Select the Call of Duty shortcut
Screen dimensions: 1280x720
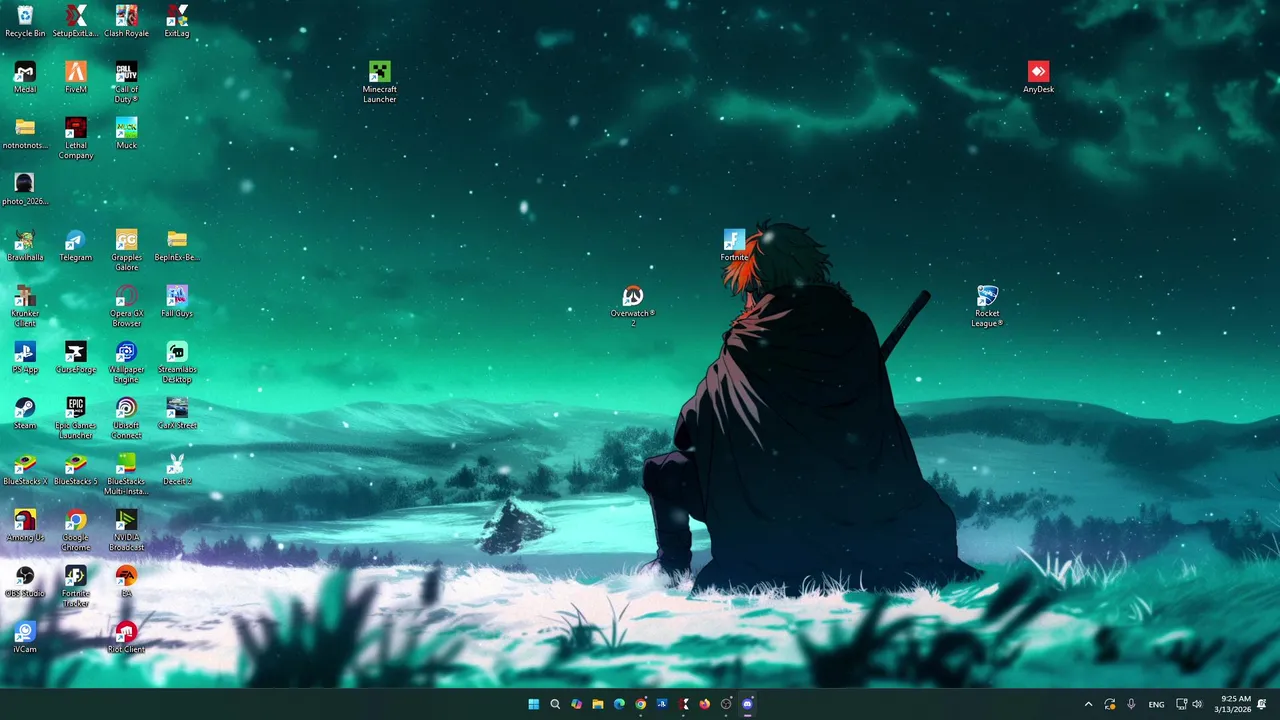pyautogui.click(x=126, y=82)
